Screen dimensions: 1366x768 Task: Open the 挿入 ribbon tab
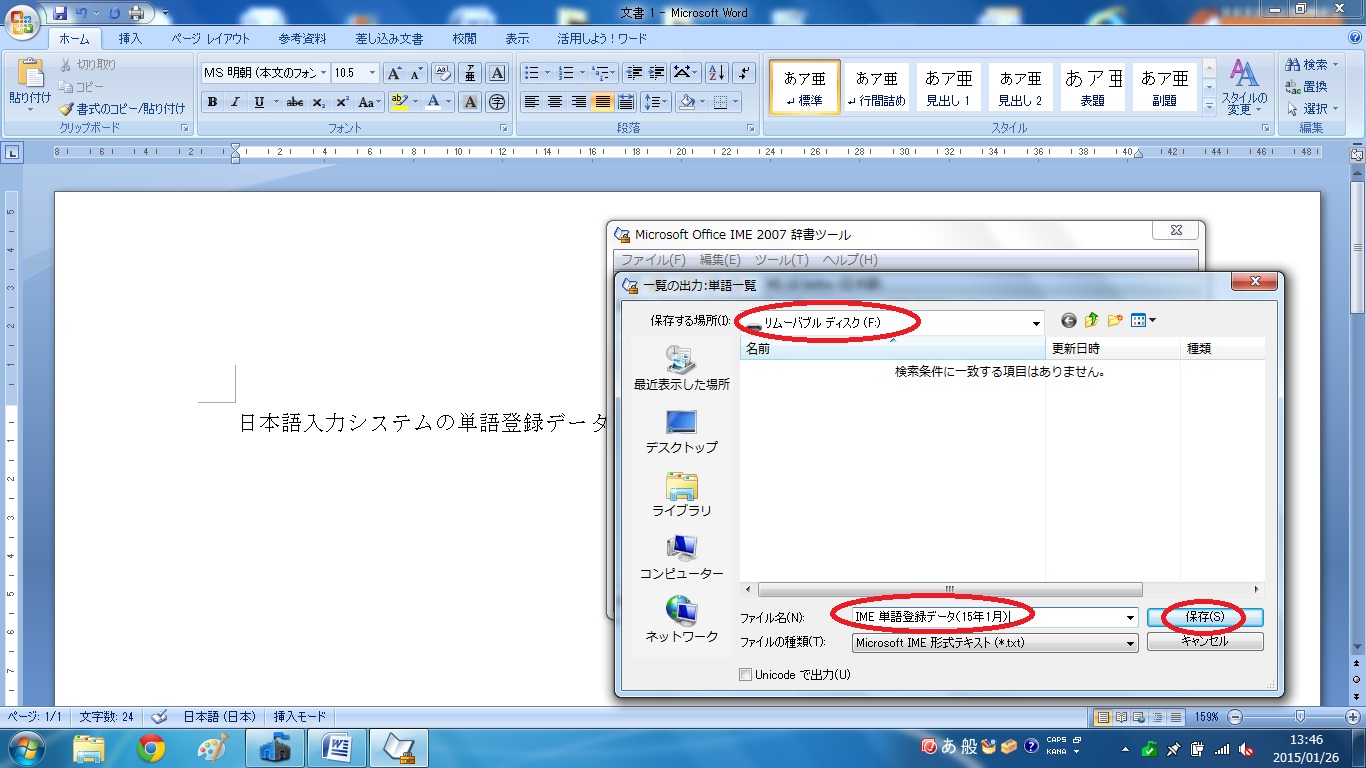tap(130, 39)
